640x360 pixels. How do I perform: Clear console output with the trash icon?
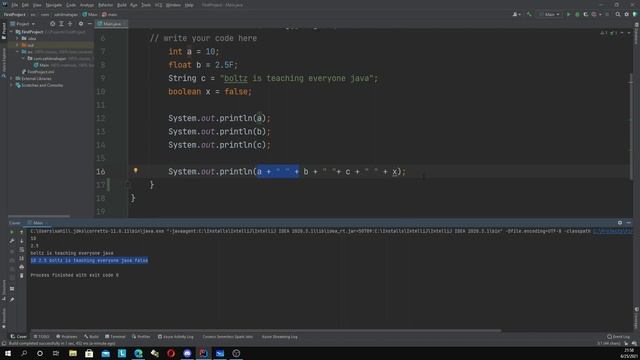click(22, 276)
